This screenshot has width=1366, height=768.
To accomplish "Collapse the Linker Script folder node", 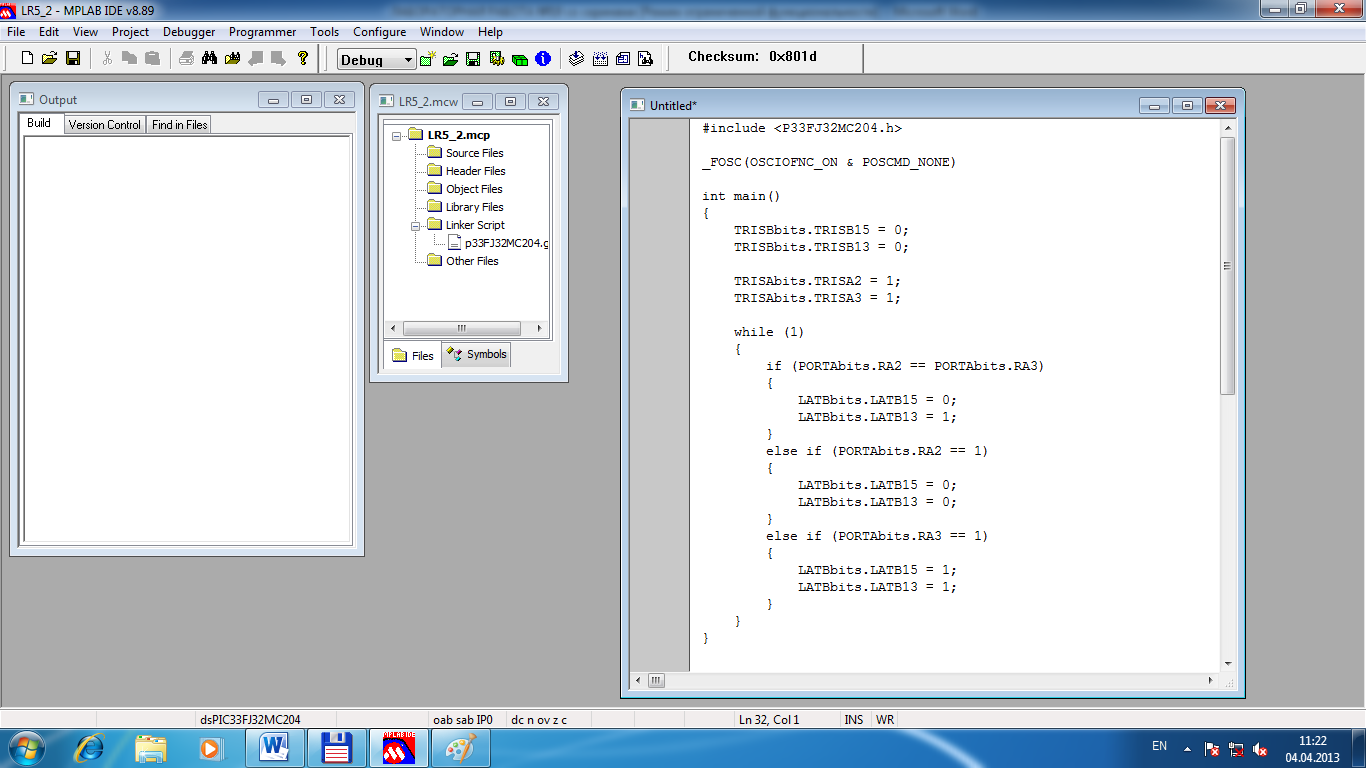I will pos(414,225).
